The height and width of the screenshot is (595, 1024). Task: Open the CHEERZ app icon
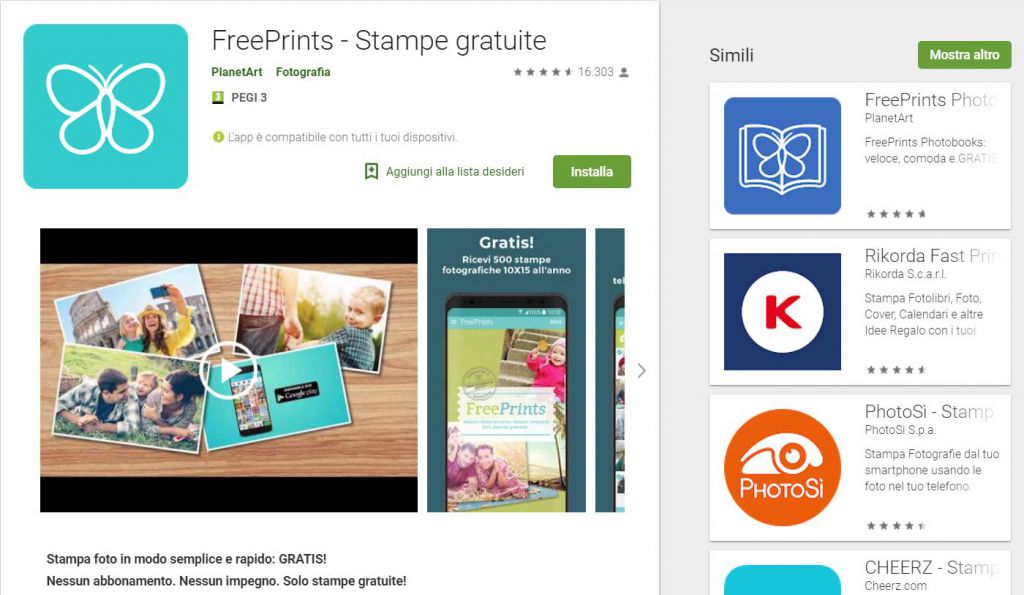(782, 580)
